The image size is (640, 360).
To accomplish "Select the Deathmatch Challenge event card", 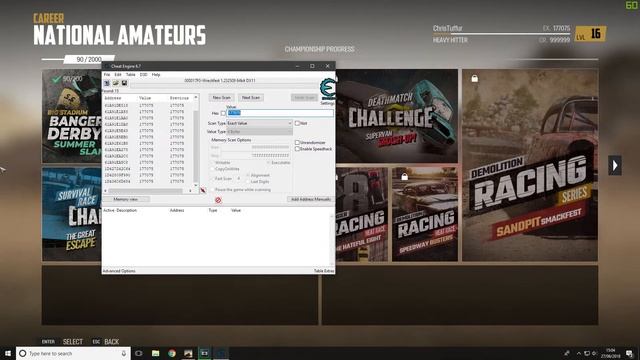I will pos(396,116).
